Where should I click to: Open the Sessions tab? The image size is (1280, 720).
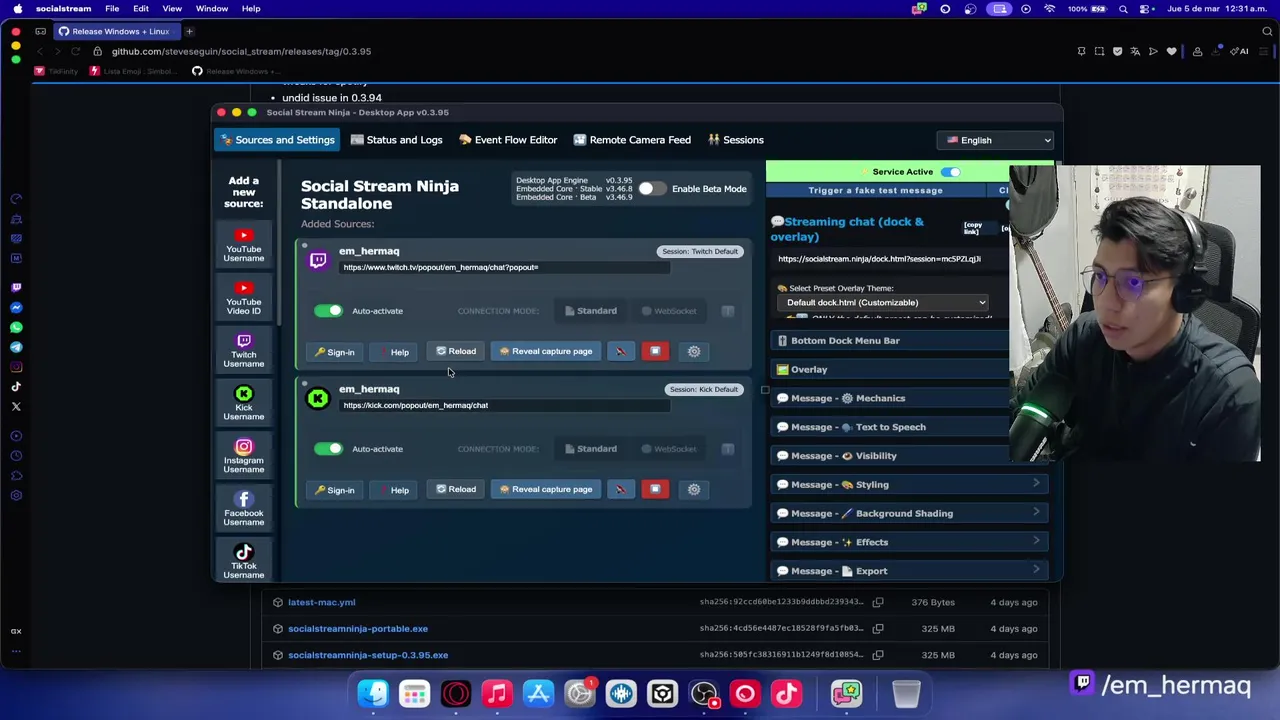(x=735, y=140)
